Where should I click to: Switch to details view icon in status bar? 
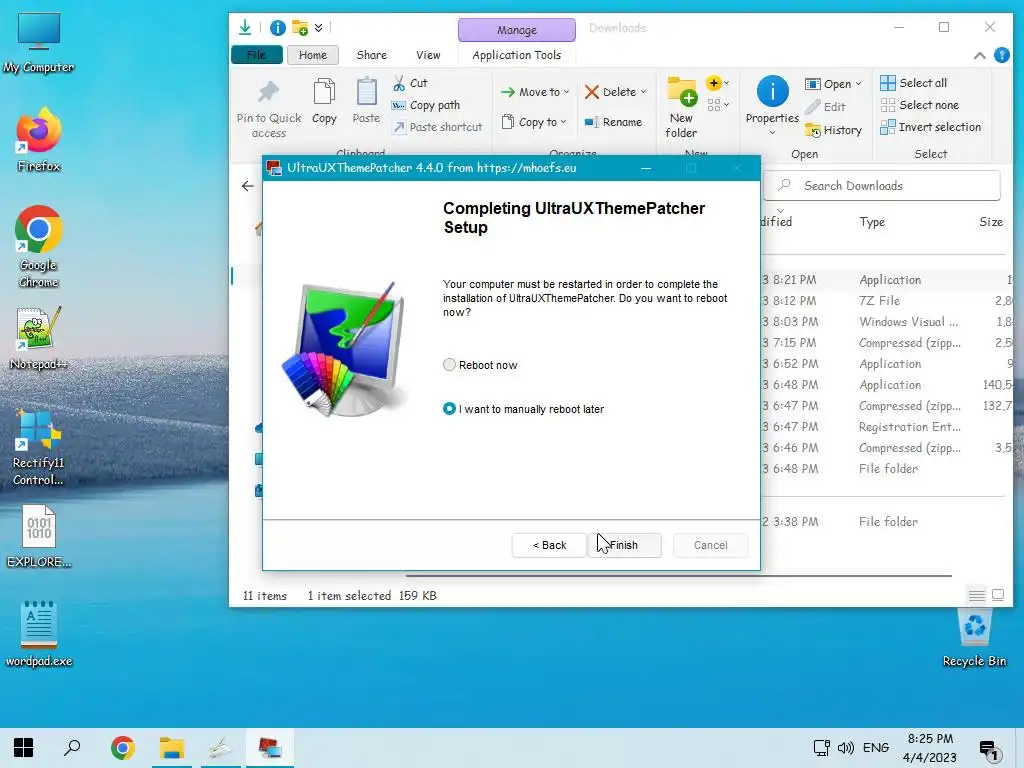point(976,595)
